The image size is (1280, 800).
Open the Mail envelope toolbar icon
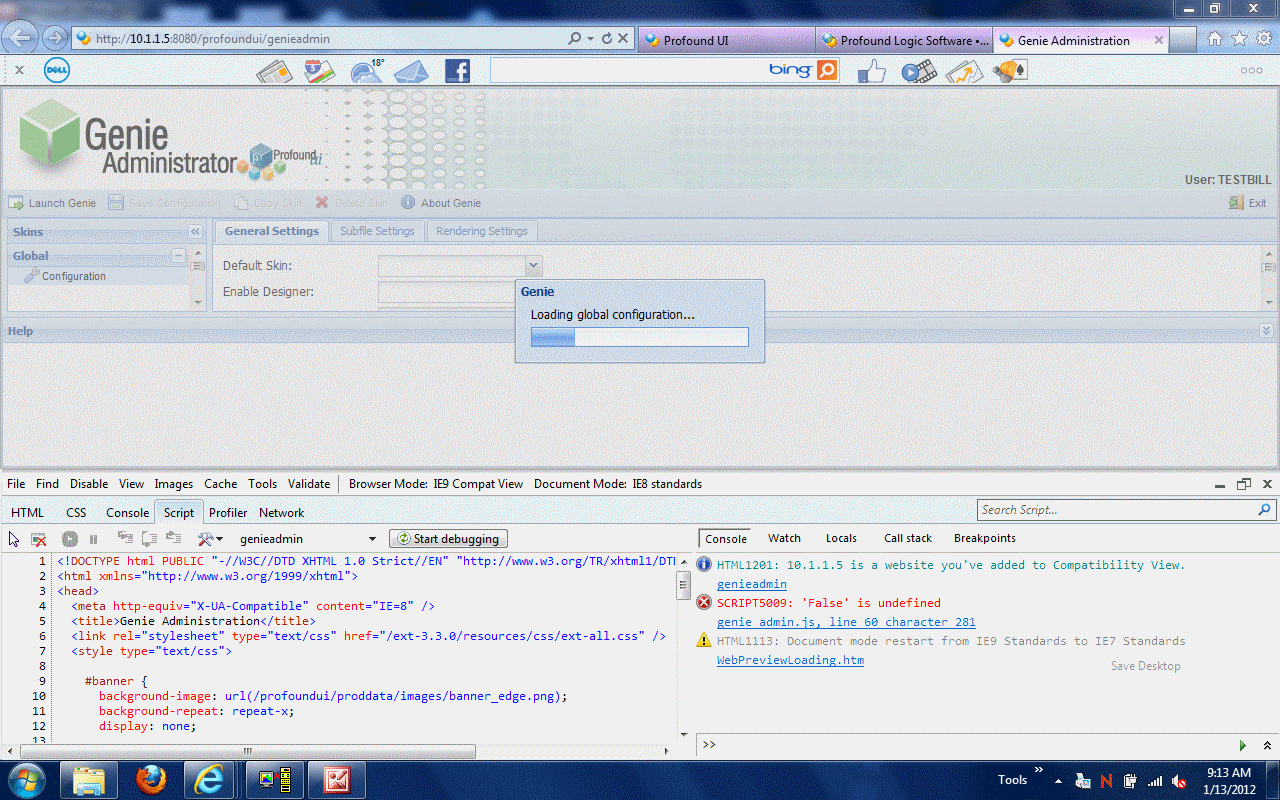[x=410, y=71]
